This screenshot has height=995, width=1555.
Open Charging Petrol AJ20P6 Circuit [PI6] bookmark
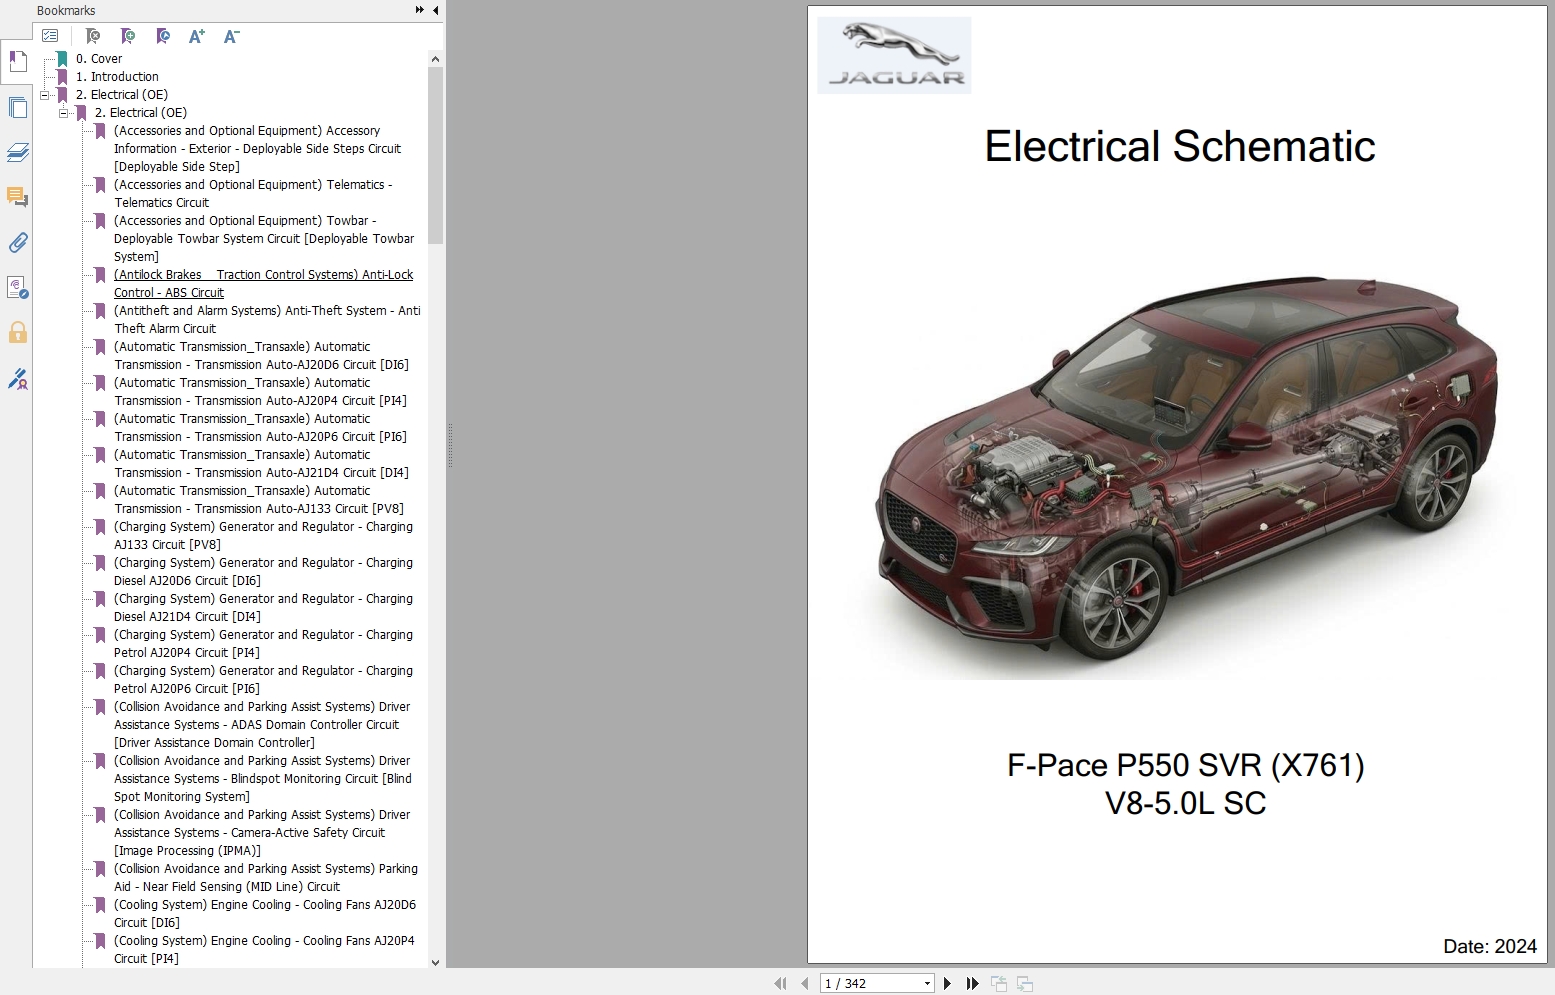263,680
